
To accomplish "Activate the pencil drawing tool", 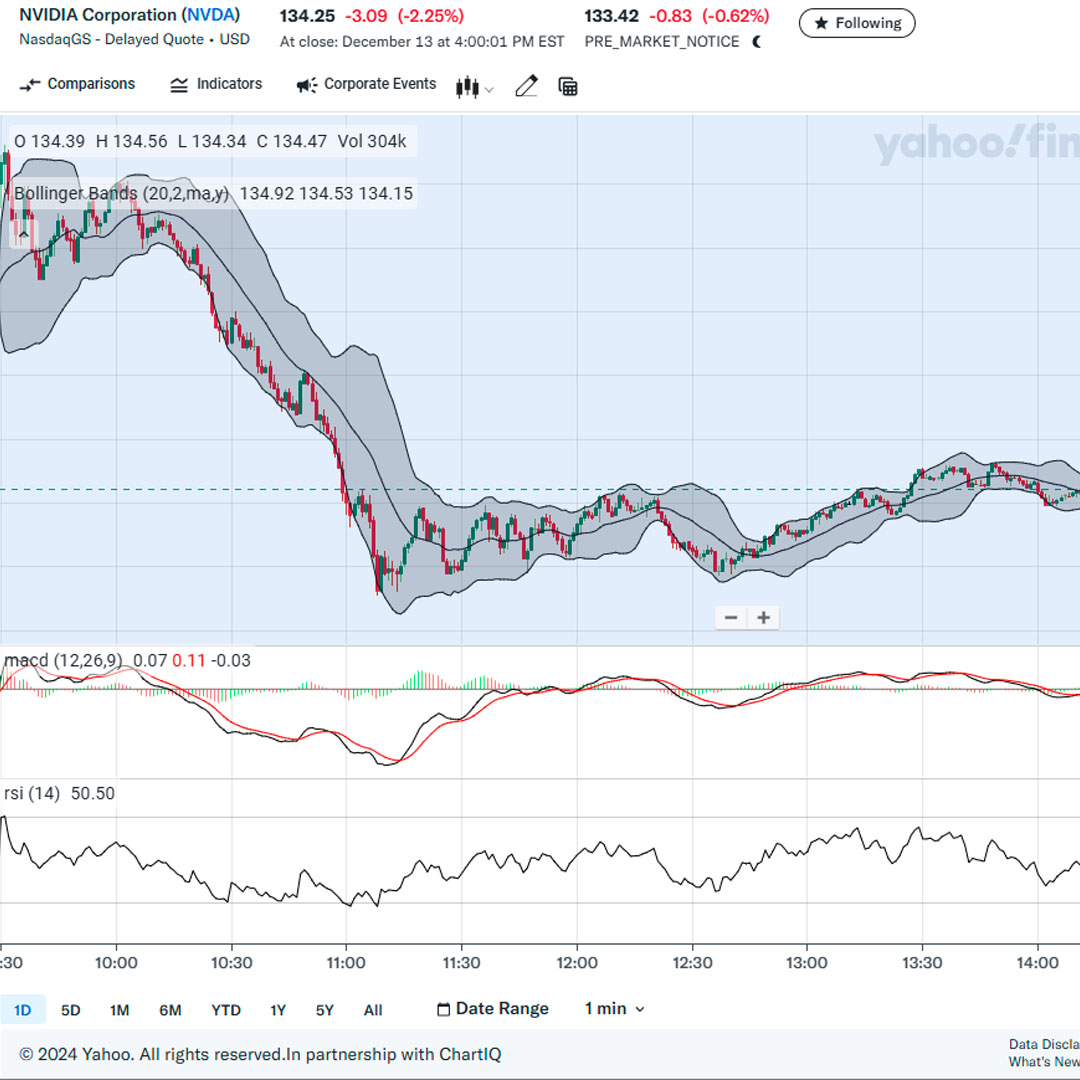I will click(x=526, y=86).
